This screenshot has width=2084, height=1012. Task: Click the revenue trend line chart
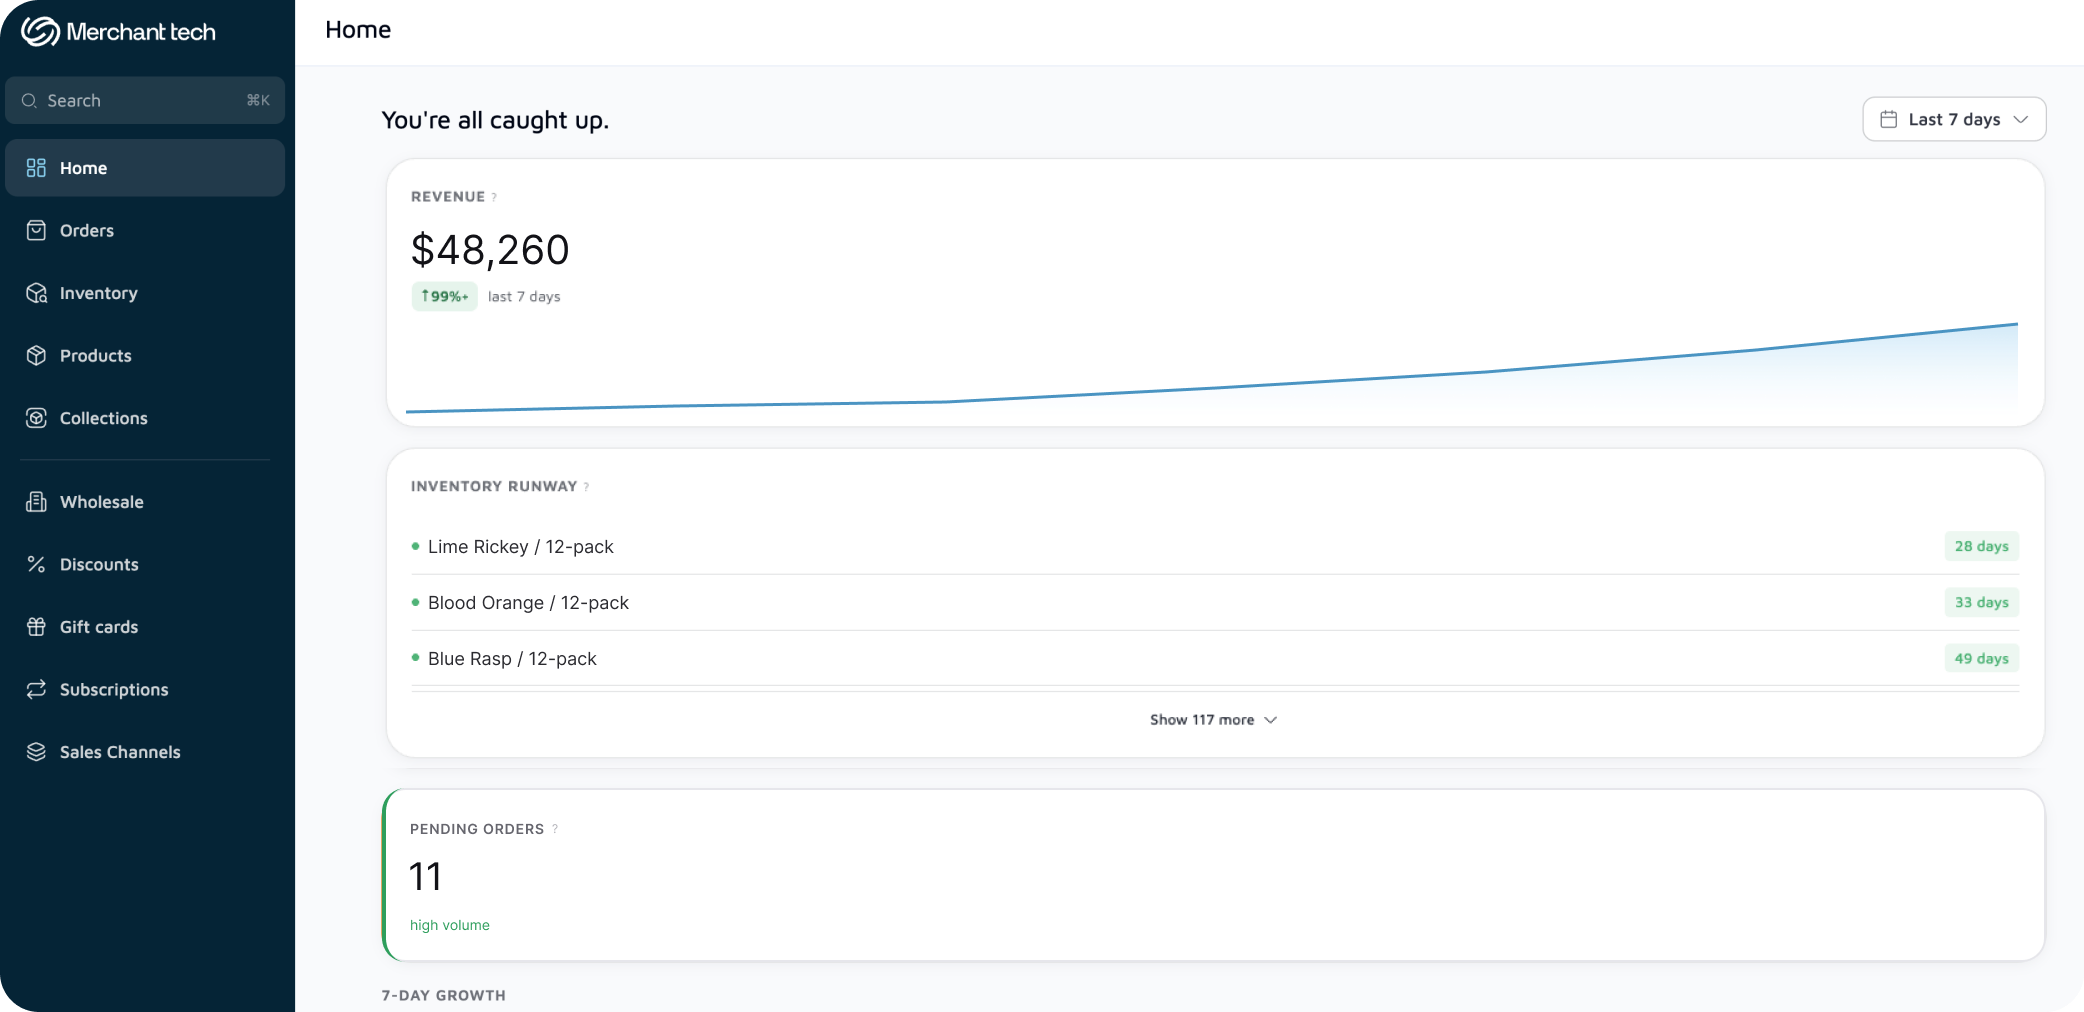point(1212,368)
